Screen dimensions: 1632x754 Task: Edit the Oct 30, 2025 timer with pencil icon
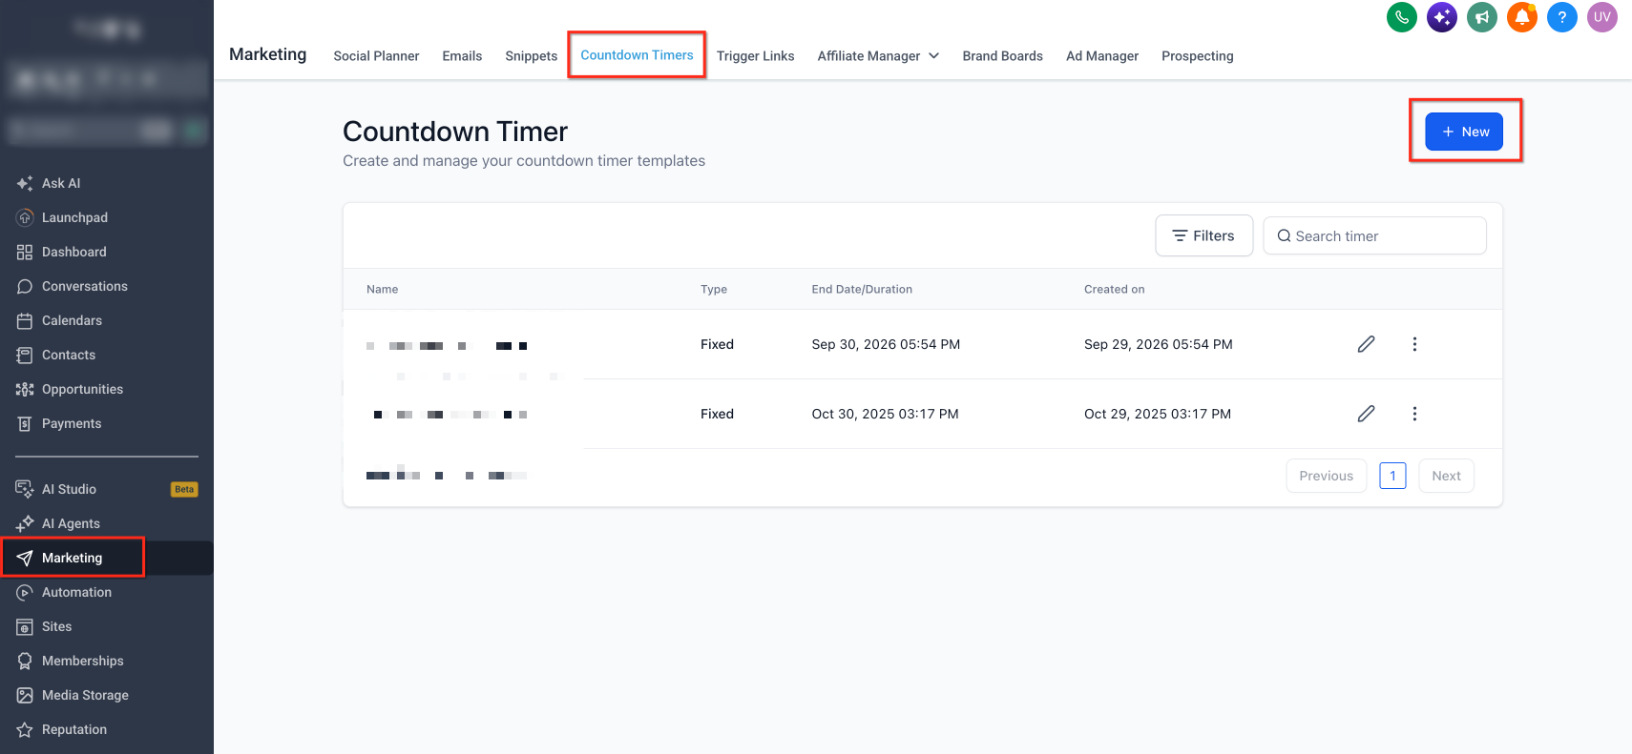(1366, 414)
